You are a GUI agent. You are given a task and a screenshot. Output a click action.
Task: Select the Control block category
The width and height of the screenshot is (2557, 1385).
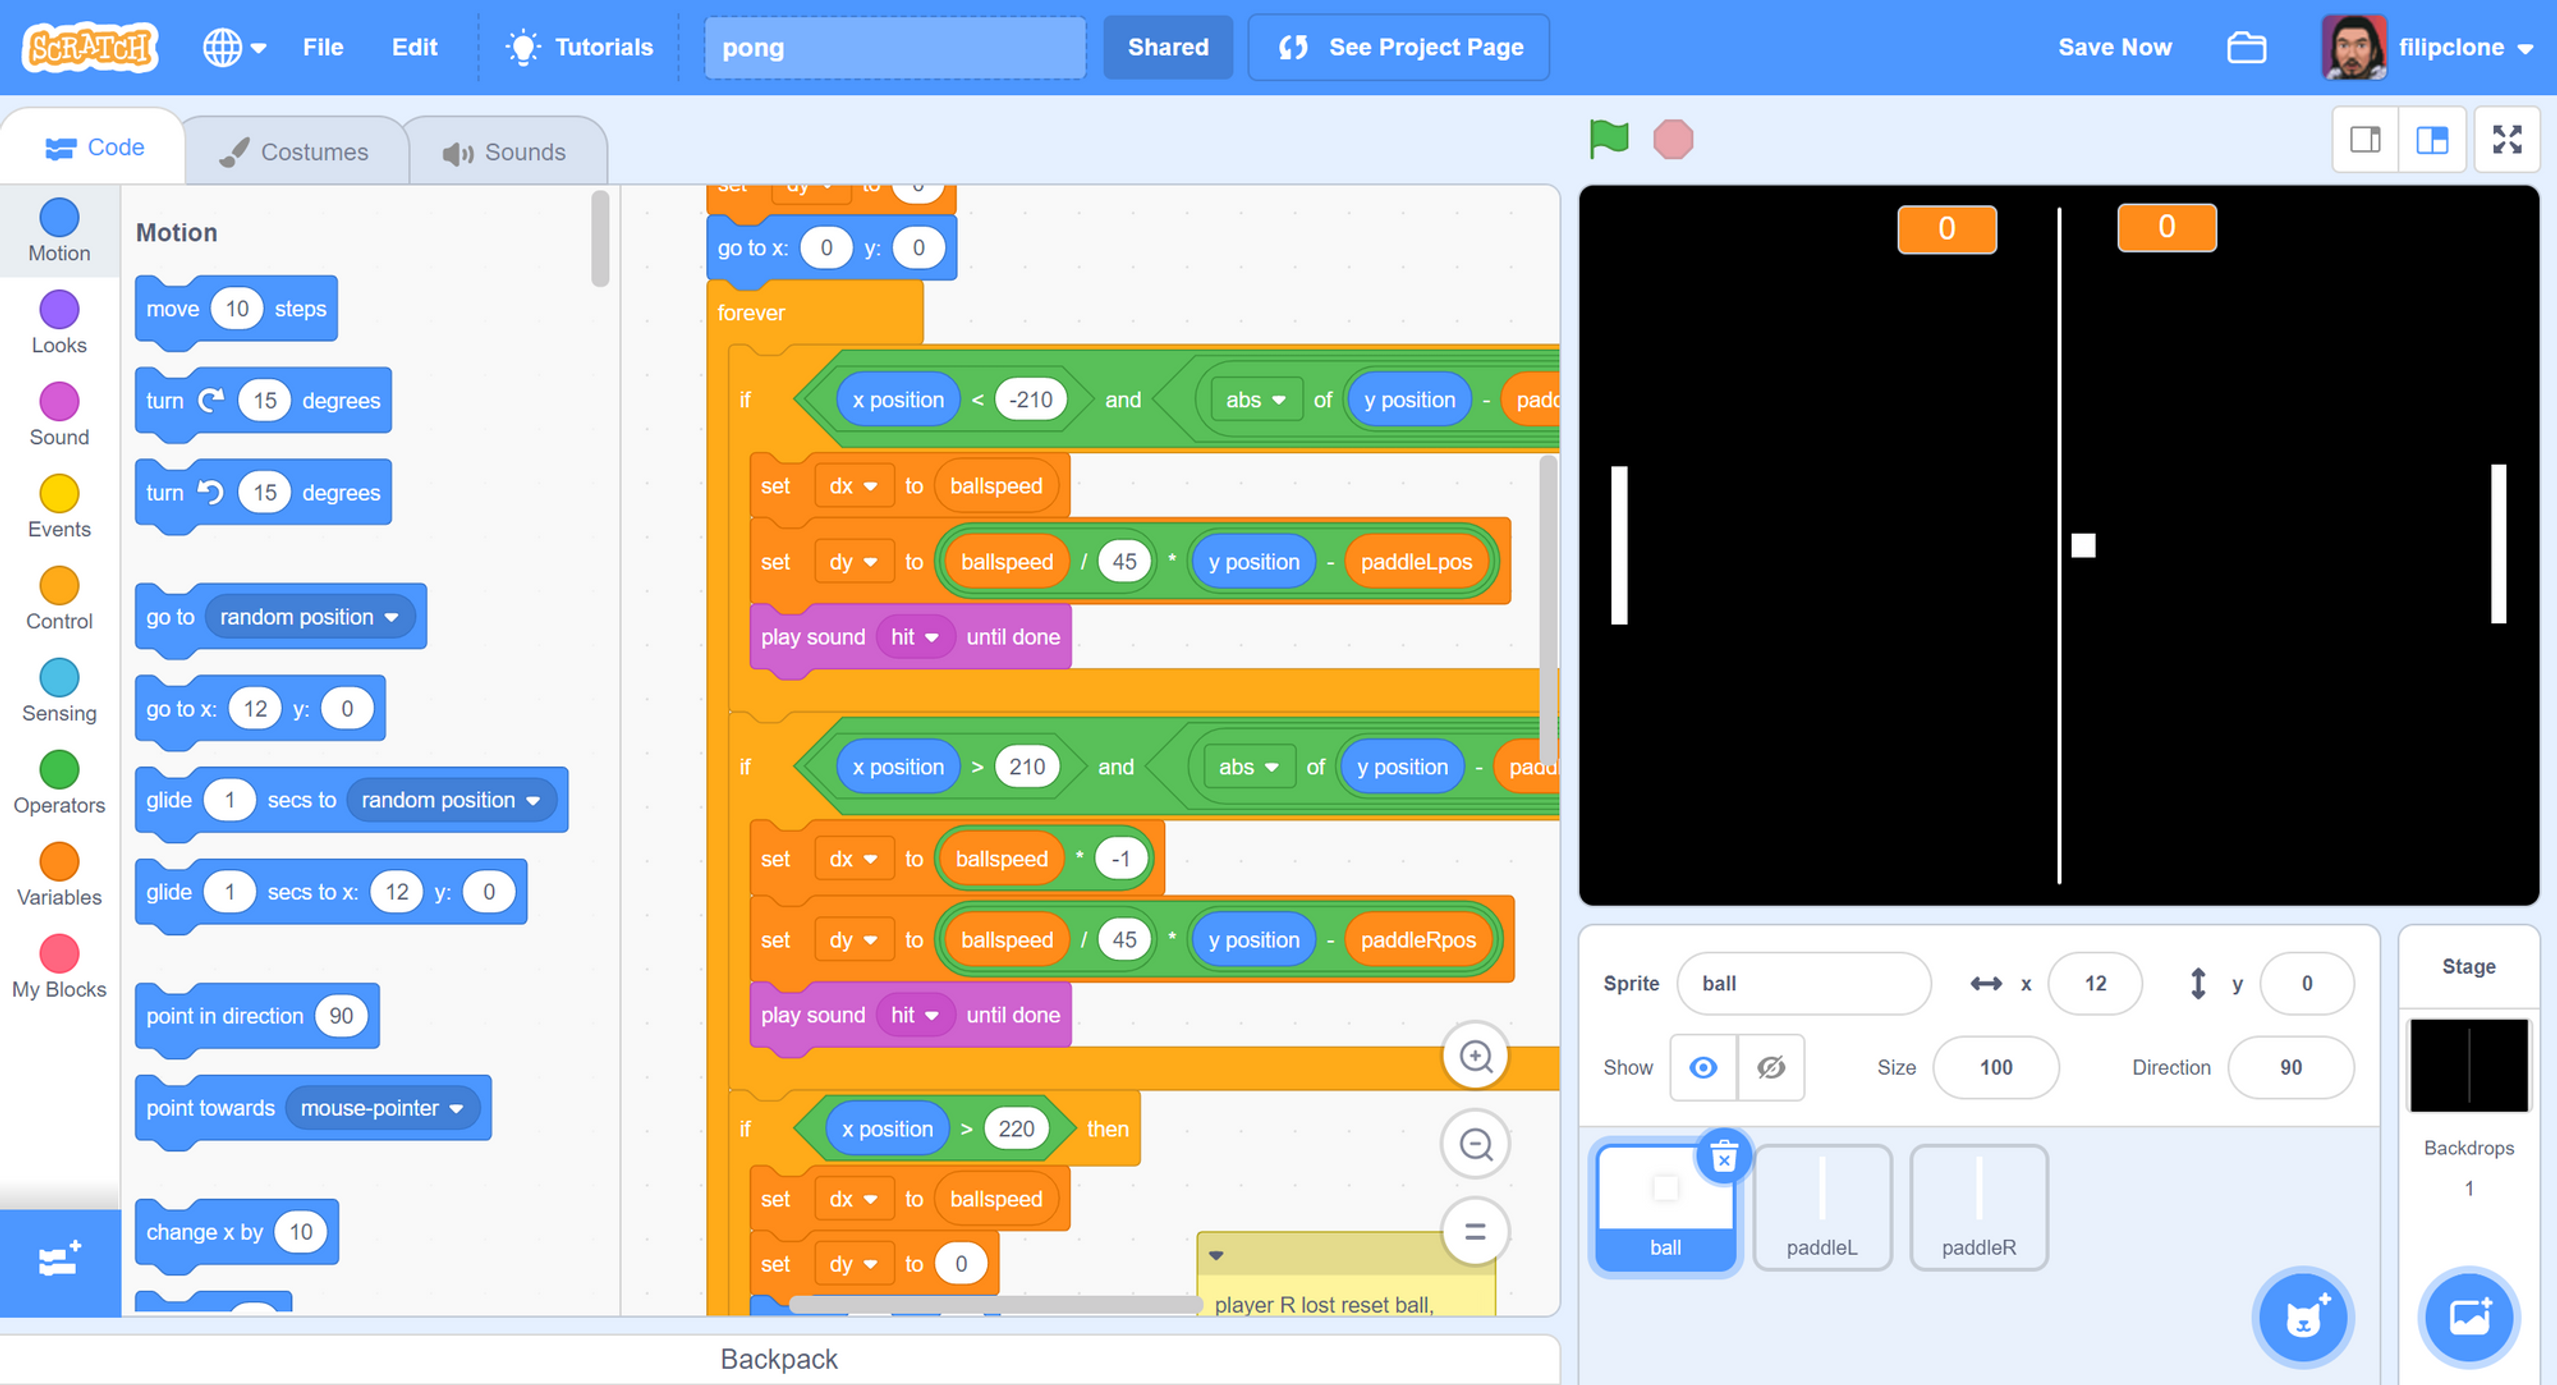[59, 599]
